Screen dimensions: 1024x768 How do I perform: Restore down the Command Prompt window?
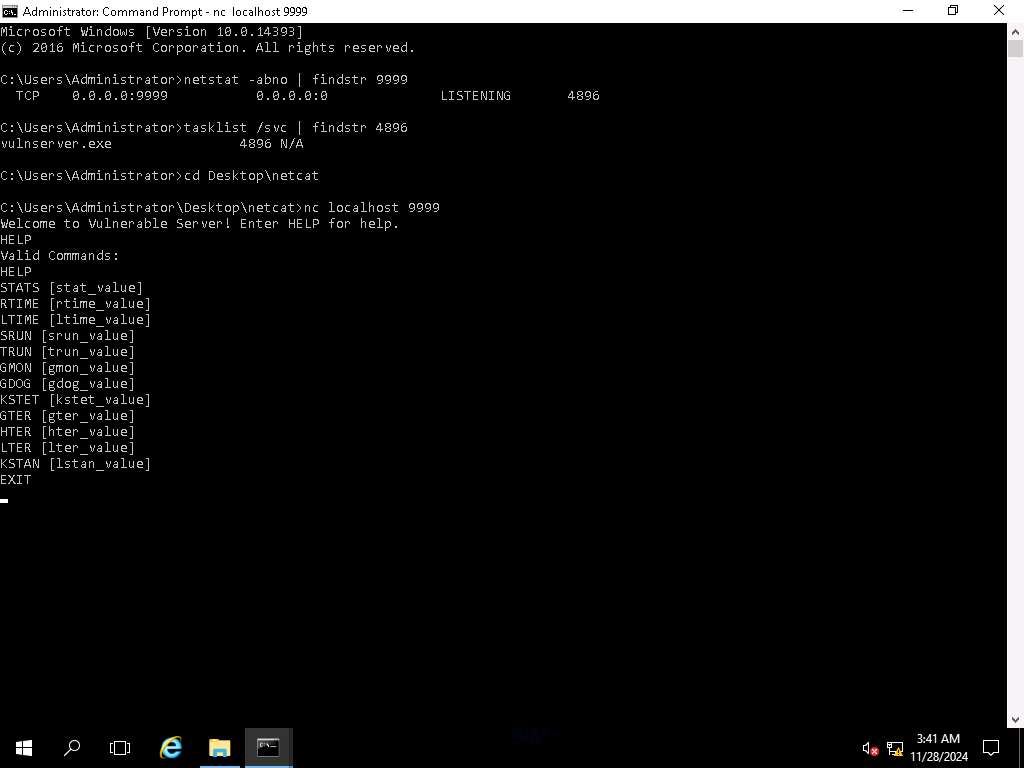pyautogui.click(x=952, y=11)
